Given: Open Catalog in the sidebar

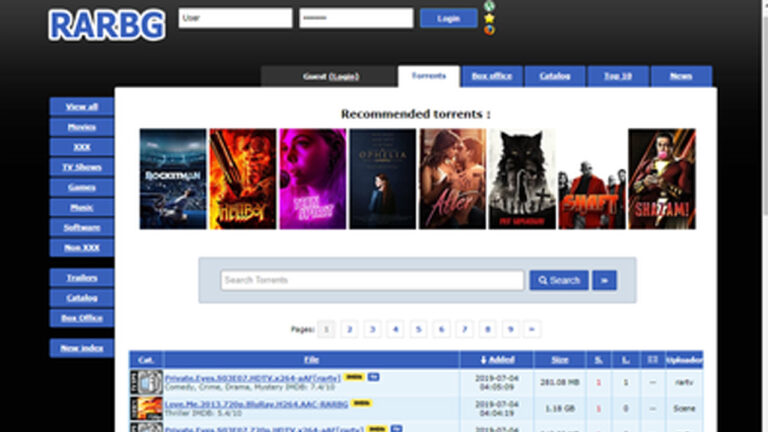Looking at the screenshot, I should tap(82, 298).
